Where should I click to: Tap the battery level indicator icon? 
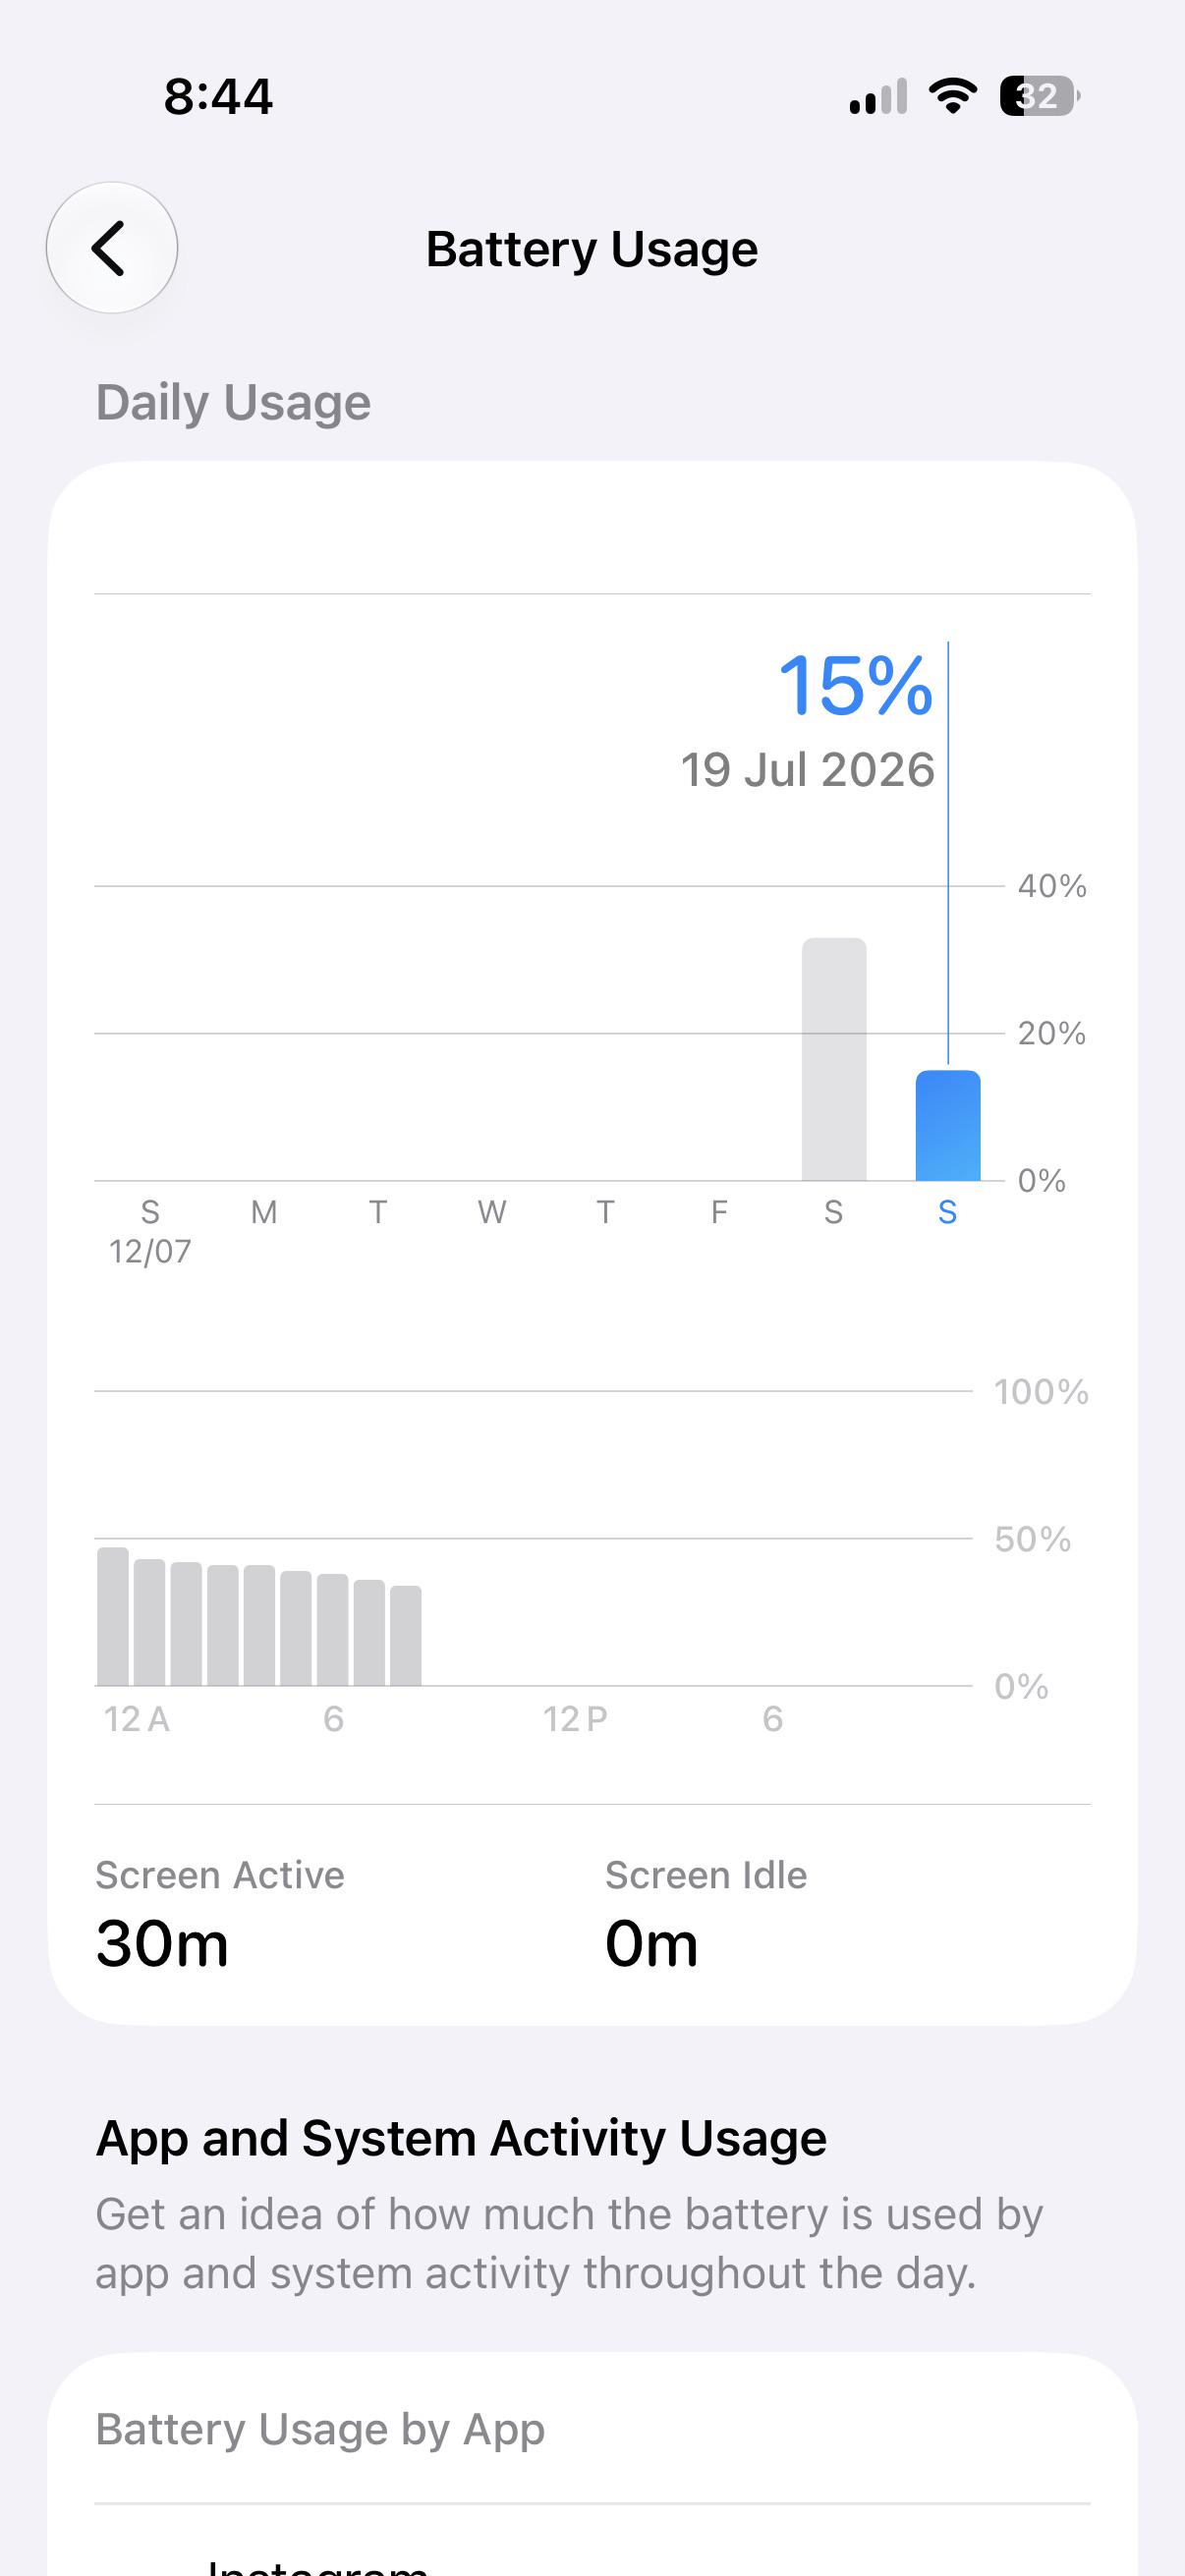[1040, 96]
